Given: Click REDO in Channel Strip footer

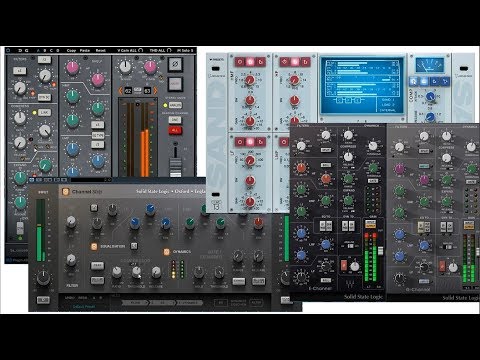Looking at the screenshot, I should coord(82,298).
